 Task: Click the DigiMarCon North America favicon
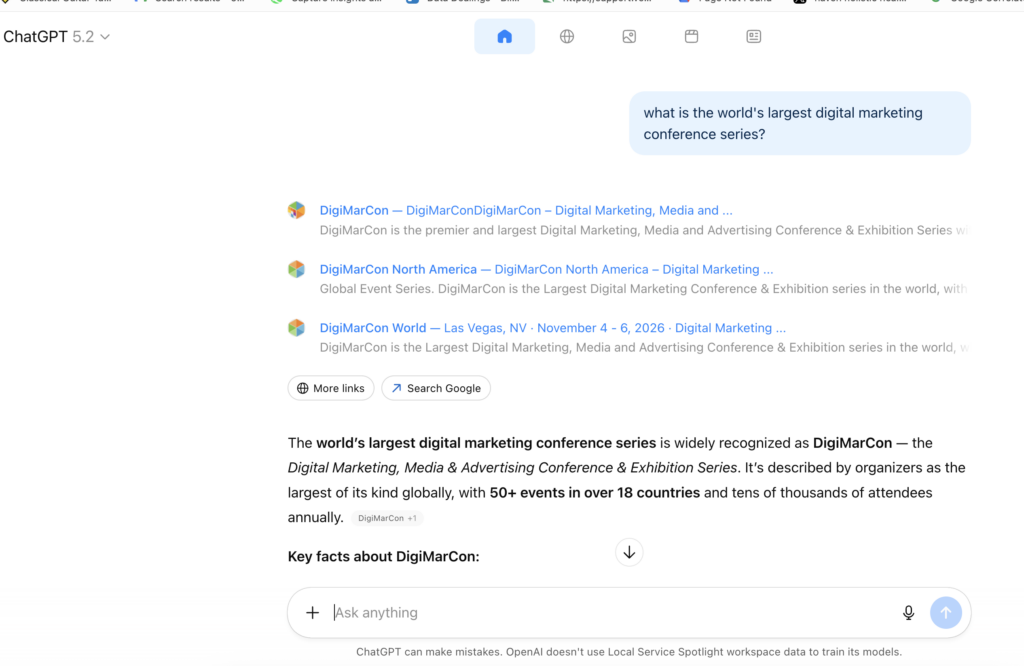(296, 269)
